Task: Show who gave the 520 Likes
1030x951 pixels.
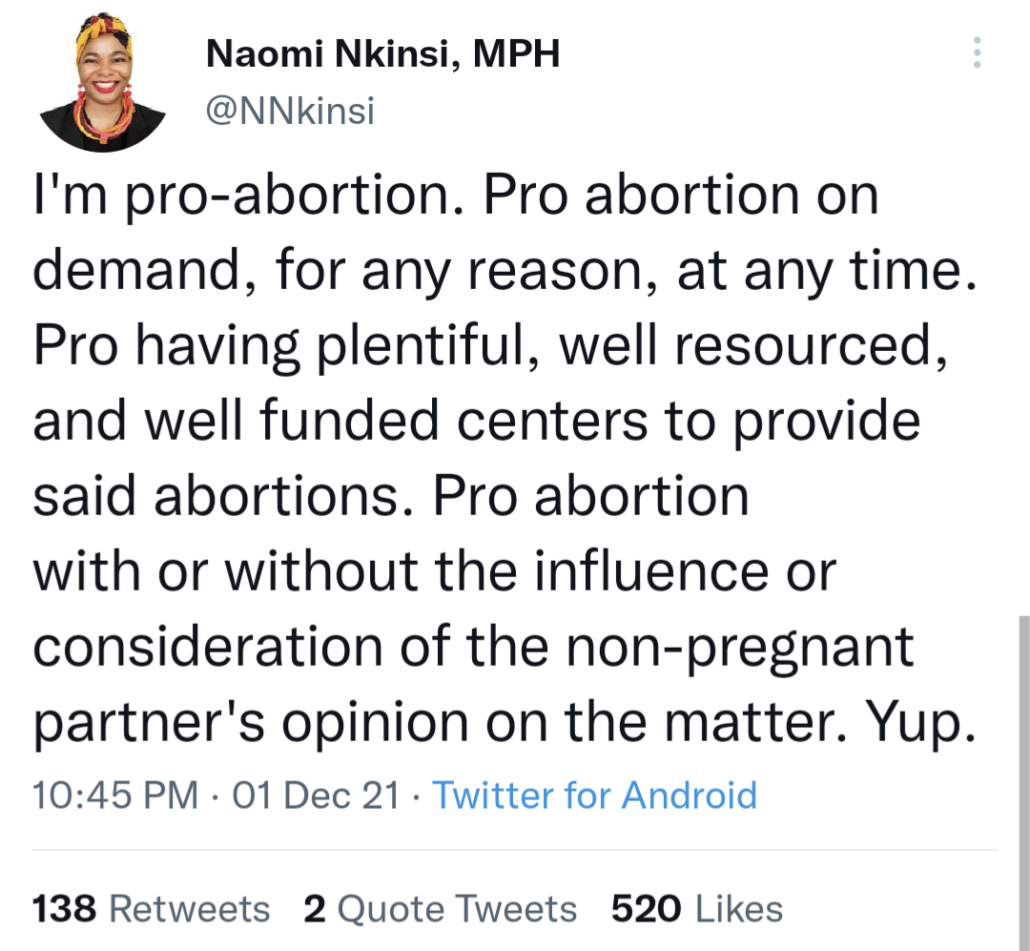Action: tap(697, 909)
